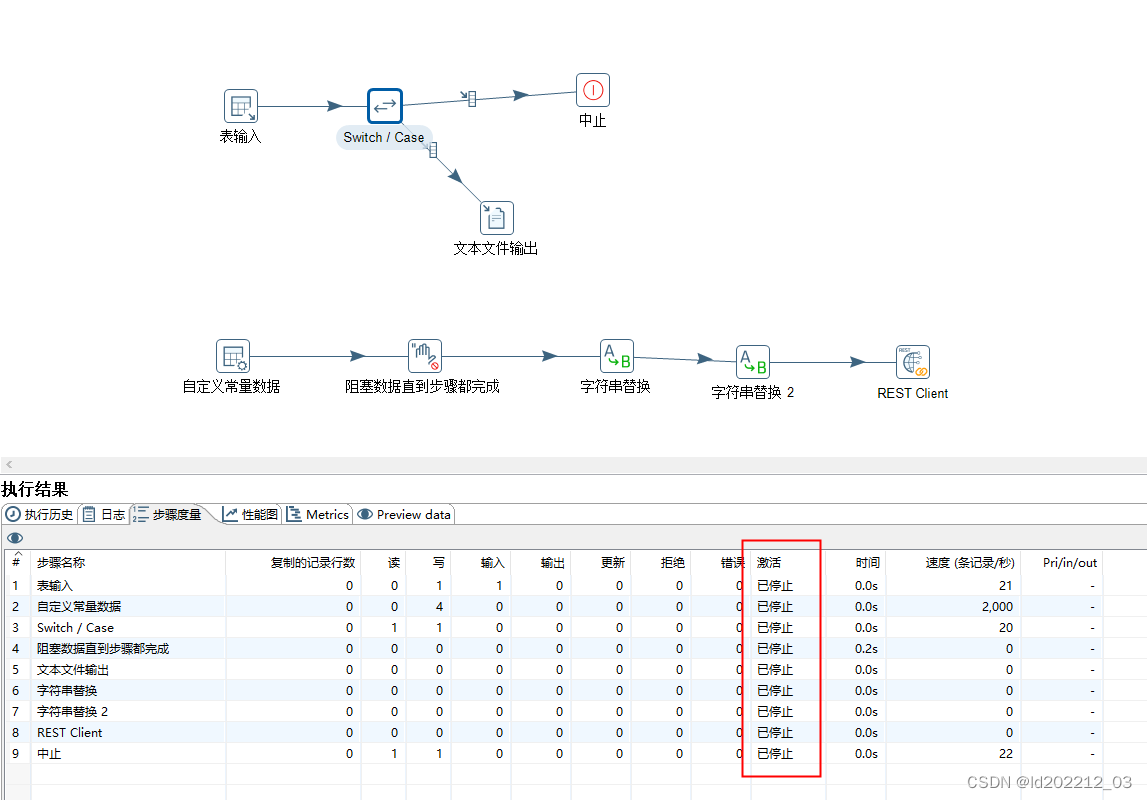Screen dimensions: 1147x800
Task: Select the 表输入 row in the table
Action: tap(552, 586)
